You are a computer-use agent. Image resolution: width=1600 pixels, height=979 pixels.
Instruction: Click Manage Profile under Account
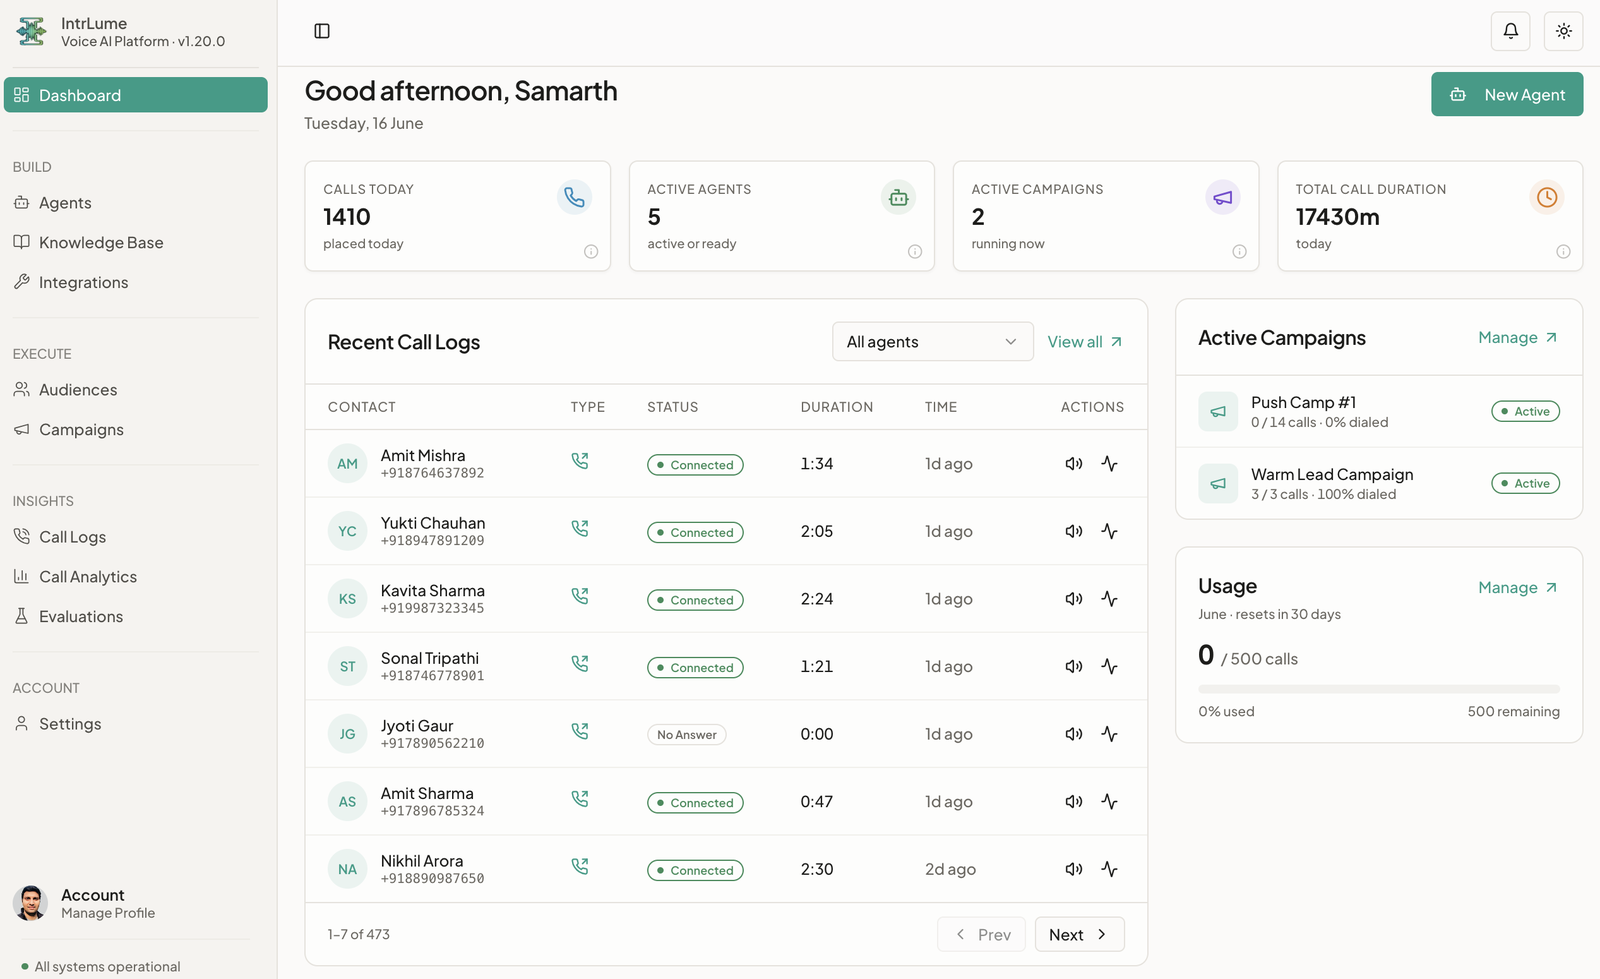(108, 913)
